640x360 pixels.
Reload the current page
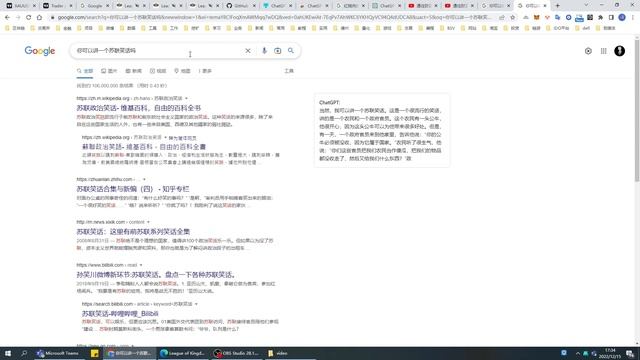tap(29, 18)
